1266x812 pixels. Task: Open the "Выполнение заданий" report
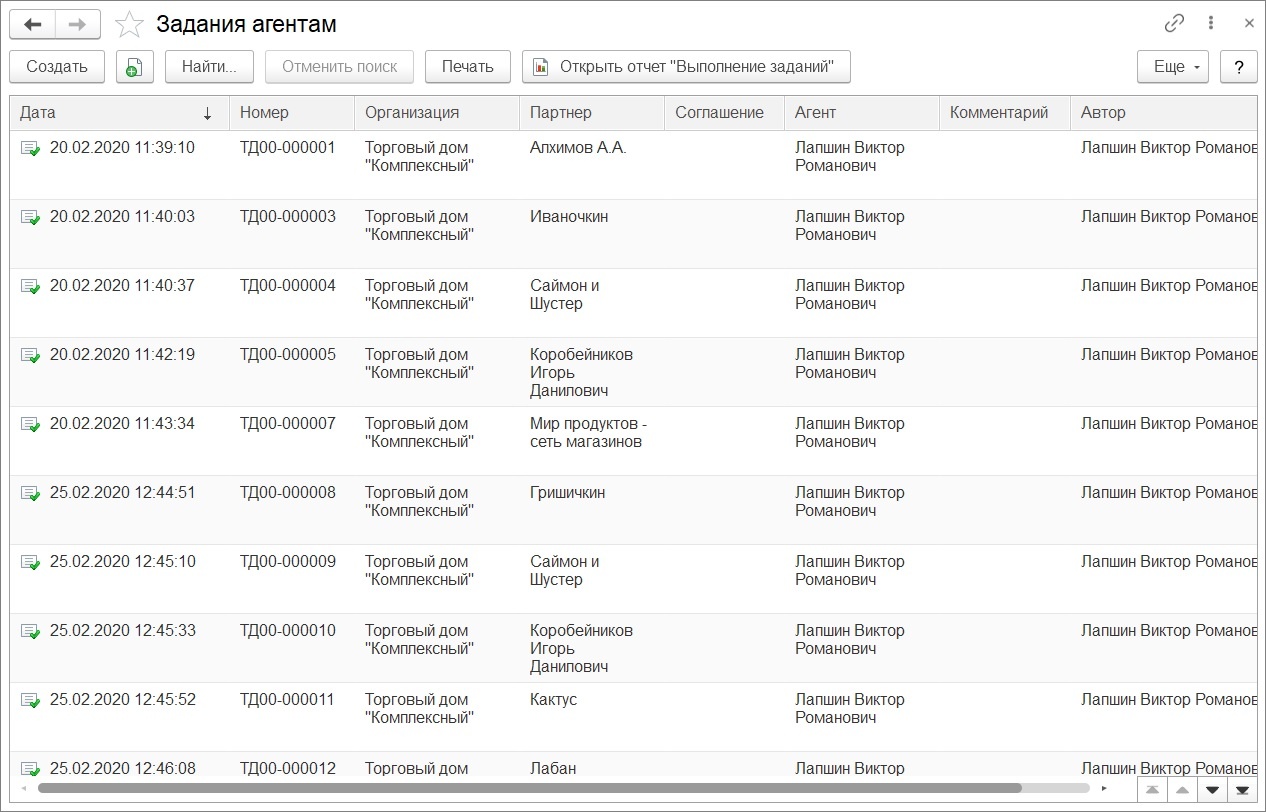tap(686, 67)
